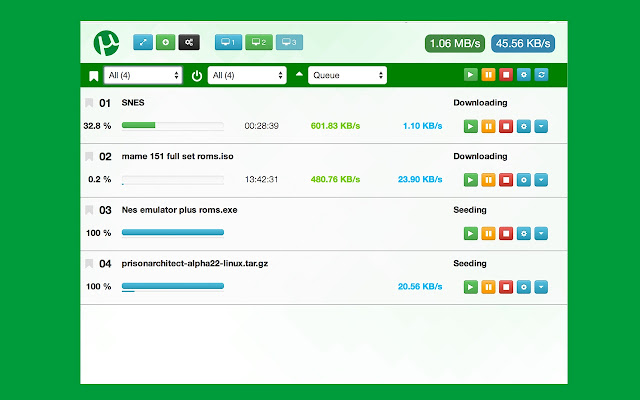Screen dimensions: 640x400
Task: Toggle bookmark flag for prisonarchitect torrent
Action: pyautogui.click(x=89, y=264)
